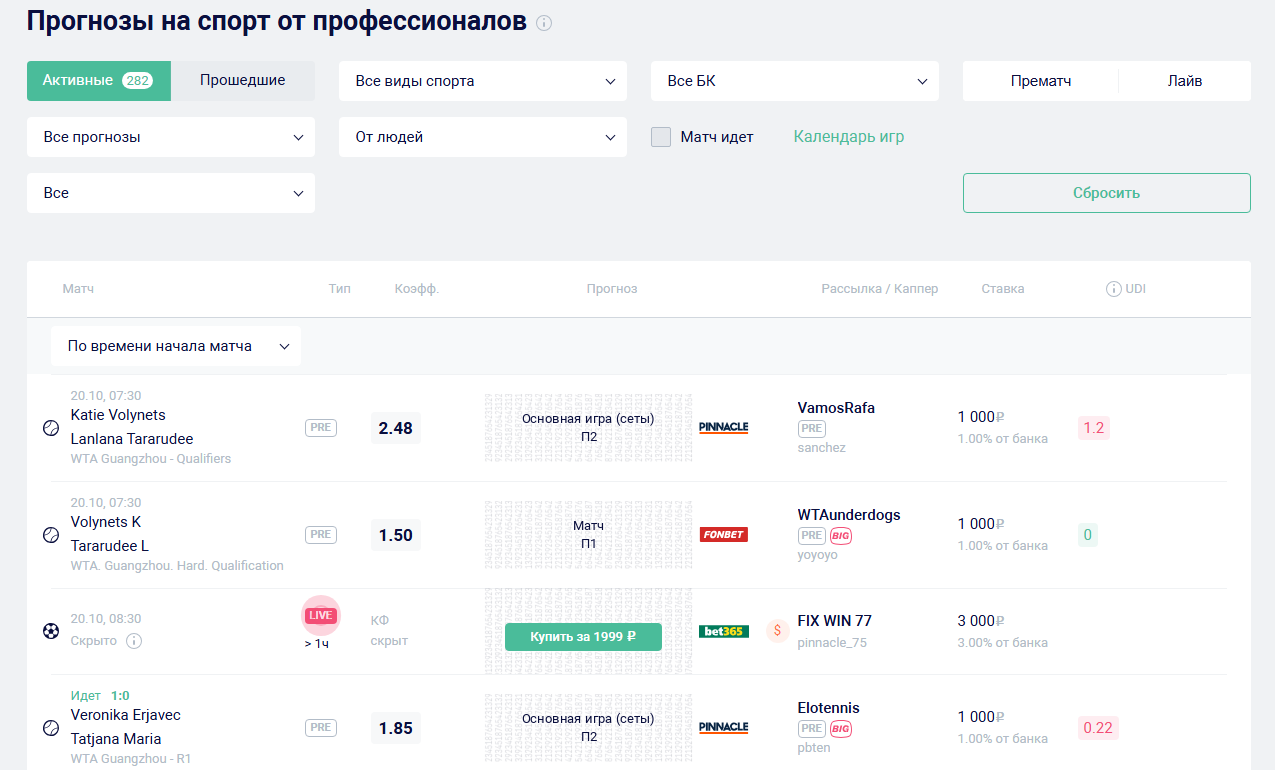1275x770 pixels.
Task: Click the info icon next to UDI header
Action: (x=1113, y=289)
